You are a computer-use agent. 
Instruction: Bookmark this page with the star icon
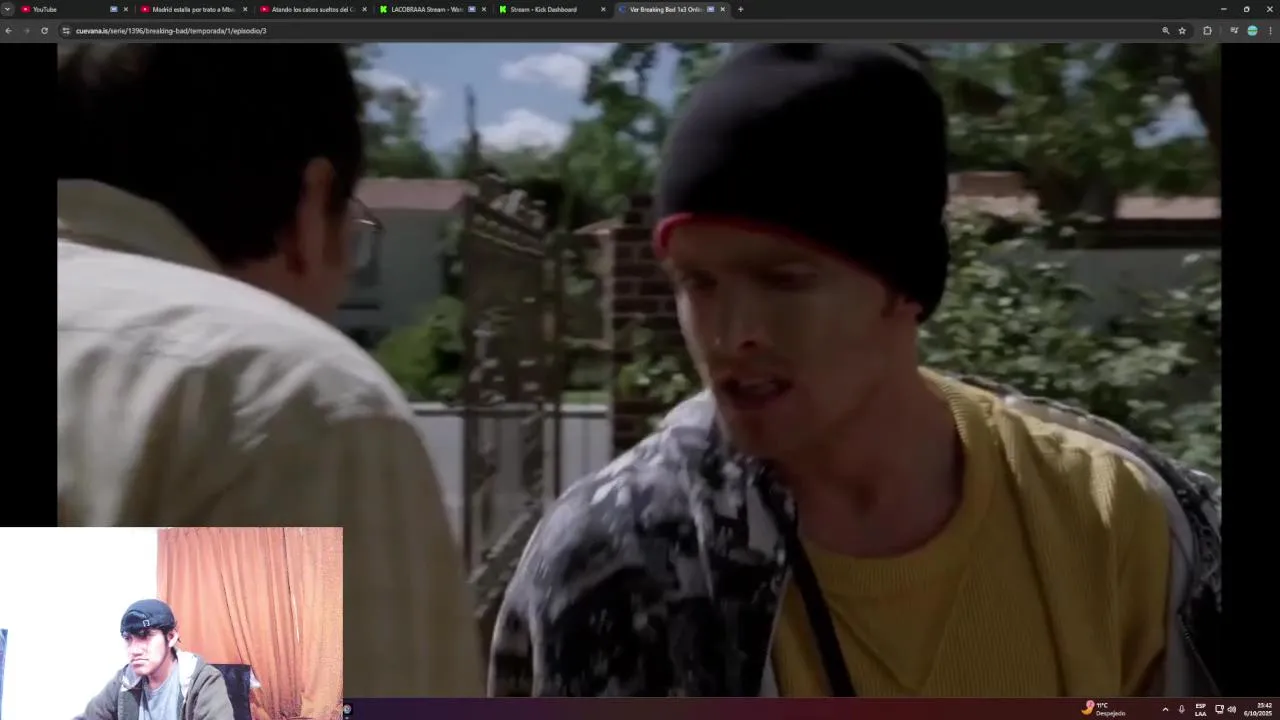click(1182, 31)
